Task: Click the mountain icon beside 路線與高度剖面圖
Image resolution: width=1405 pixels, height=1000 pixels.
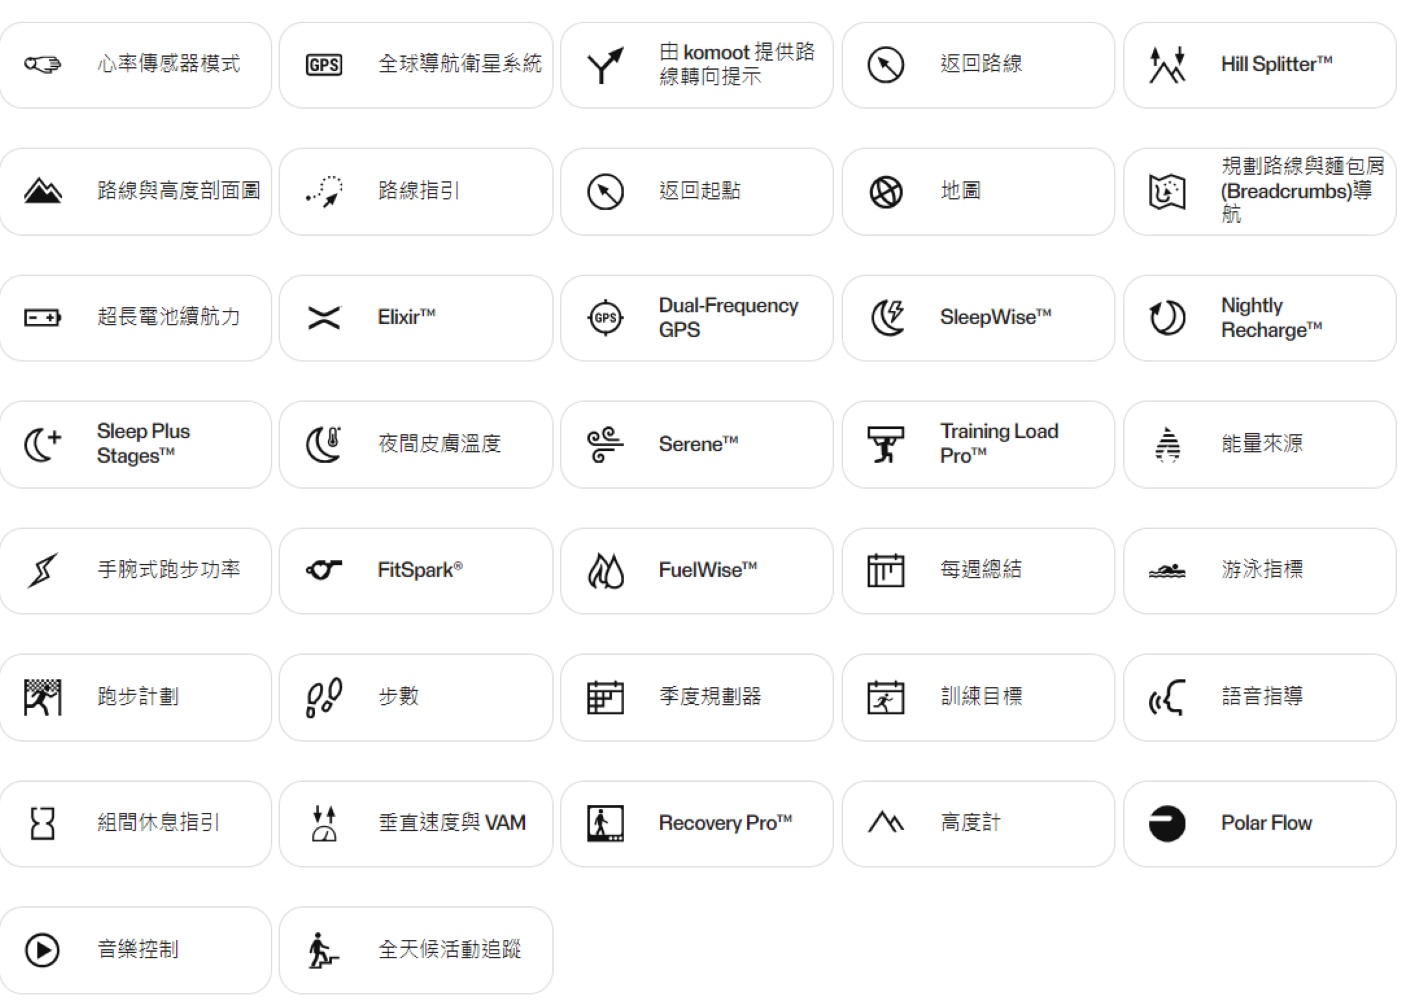Action: (42, 191)
